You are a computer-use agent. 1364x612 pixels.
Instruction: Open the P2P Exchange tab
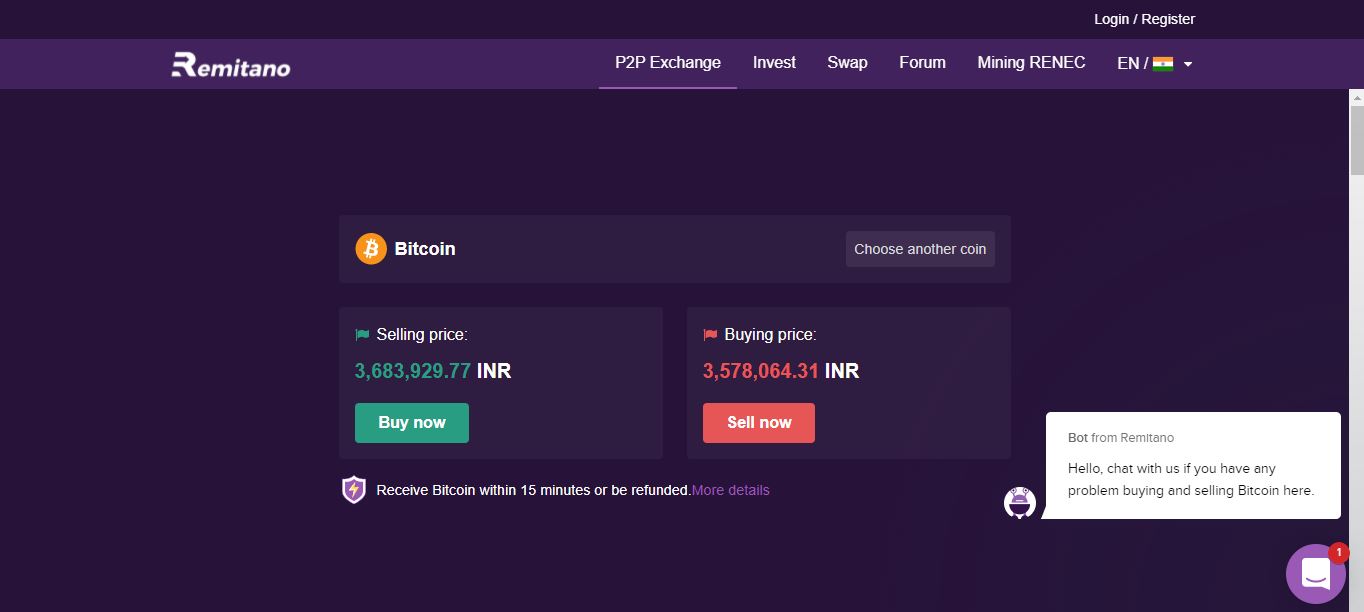(x=668, y=63)
